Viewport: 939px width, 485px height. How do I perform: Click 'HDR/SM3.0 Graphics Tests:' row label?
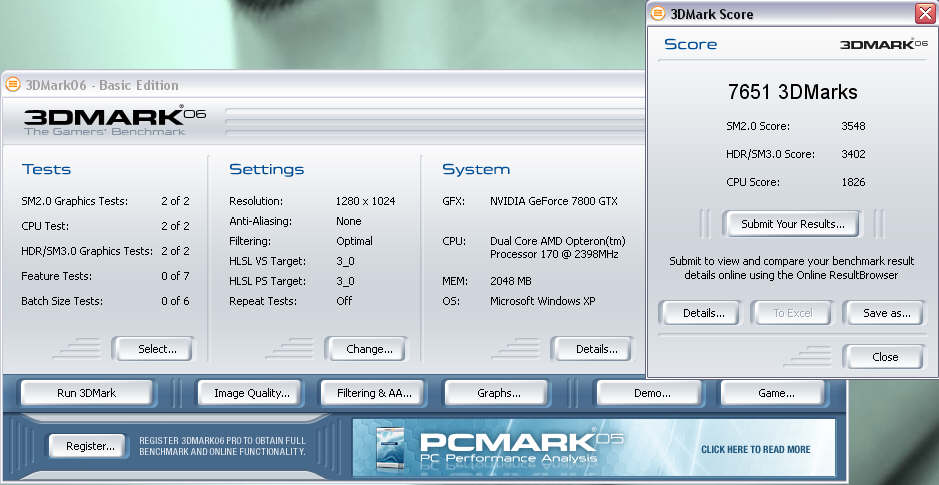(87, 251)
